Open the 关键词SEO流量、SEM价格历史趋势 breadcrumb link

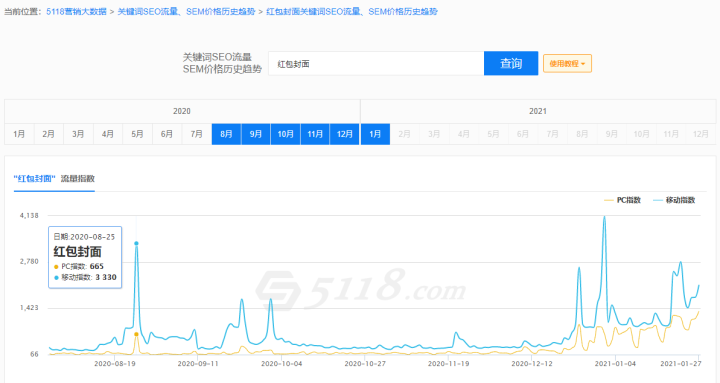(186, 11)
